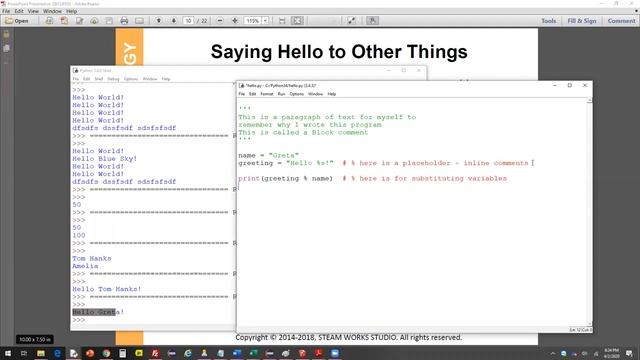Click the Open button in Adobe Reader toolbar
640x360 pixels.
coord(17,21)
